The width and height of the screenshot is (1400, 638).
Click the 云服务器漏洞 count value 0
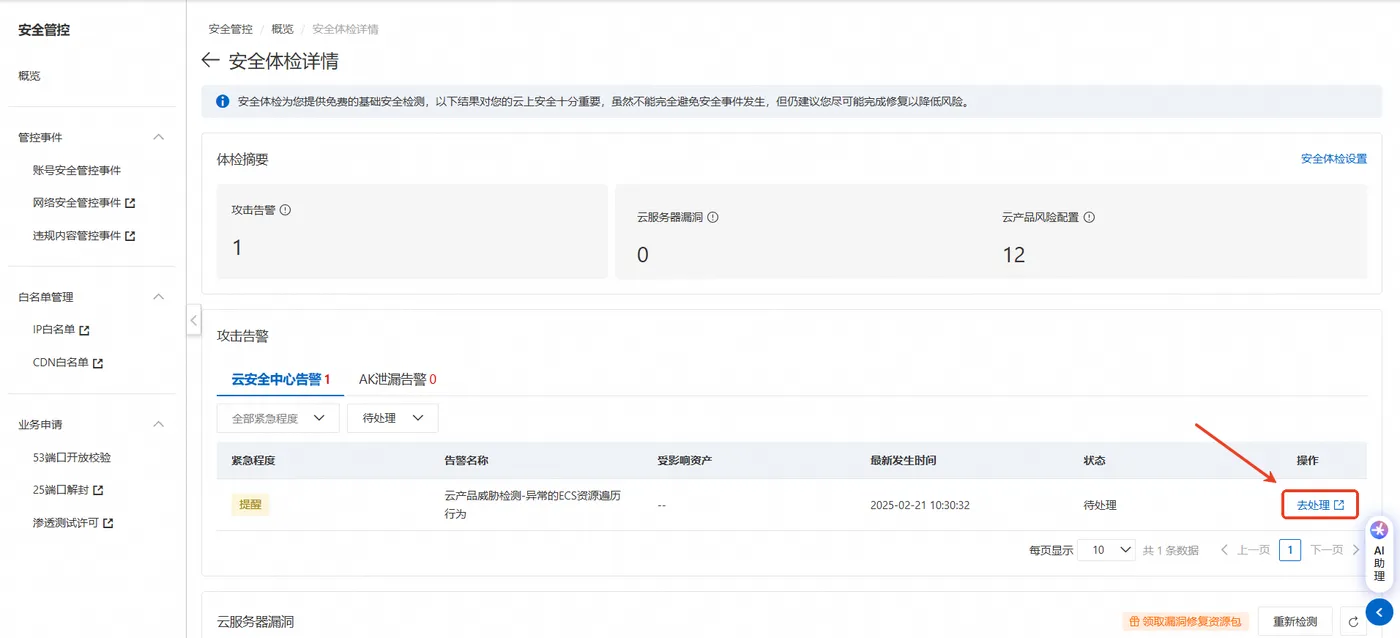[643, 254]
